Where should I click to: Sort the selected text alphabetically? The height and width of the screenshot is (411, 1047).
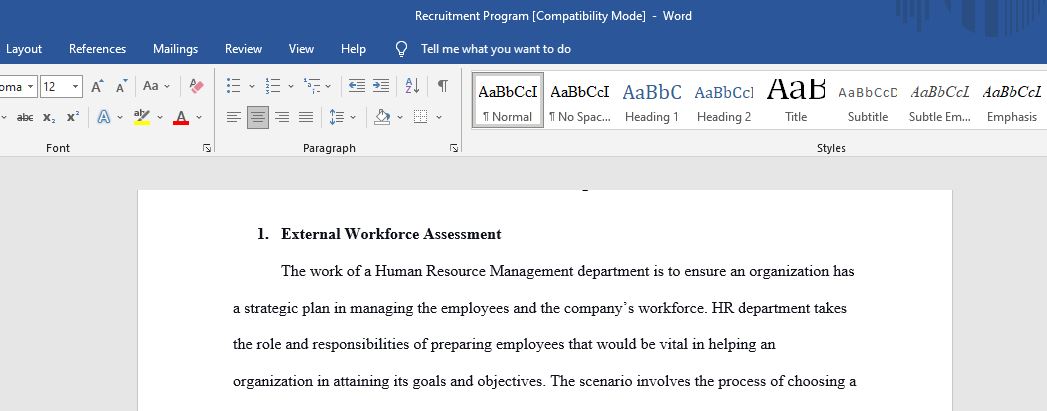click(x=413, y=86)
